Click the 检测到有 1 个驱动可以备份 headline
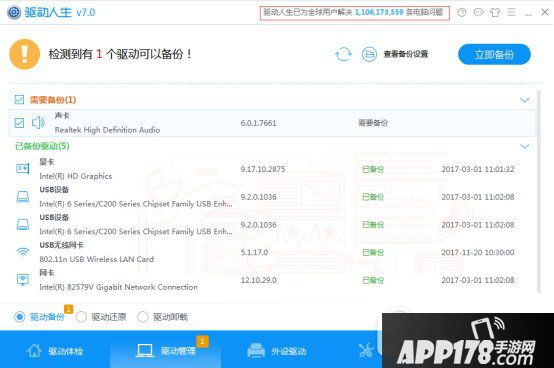 click(120, 54)
